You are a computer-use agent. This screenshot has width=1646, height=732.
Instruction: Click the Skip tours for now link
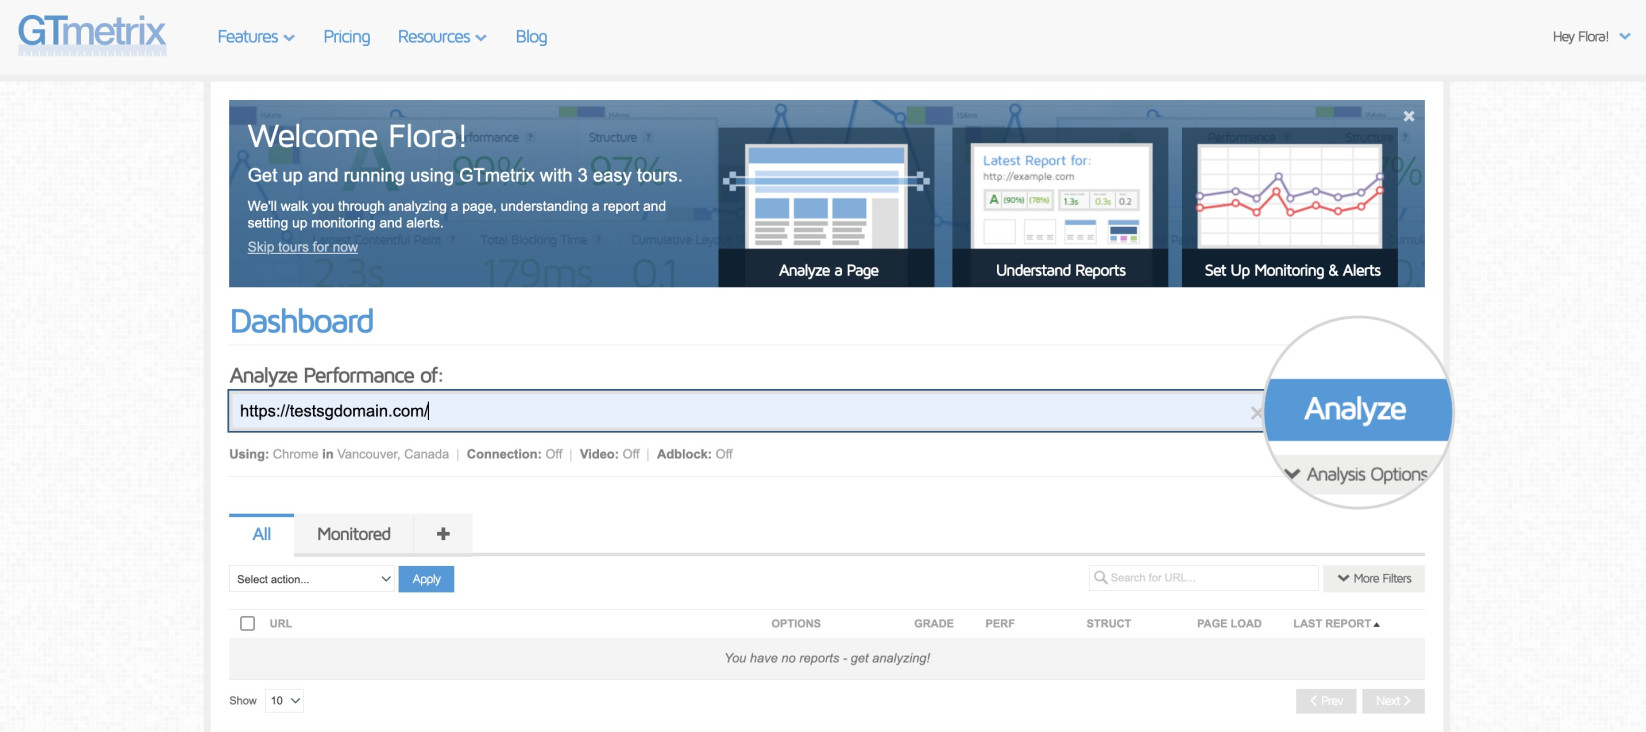coord(303,247)
